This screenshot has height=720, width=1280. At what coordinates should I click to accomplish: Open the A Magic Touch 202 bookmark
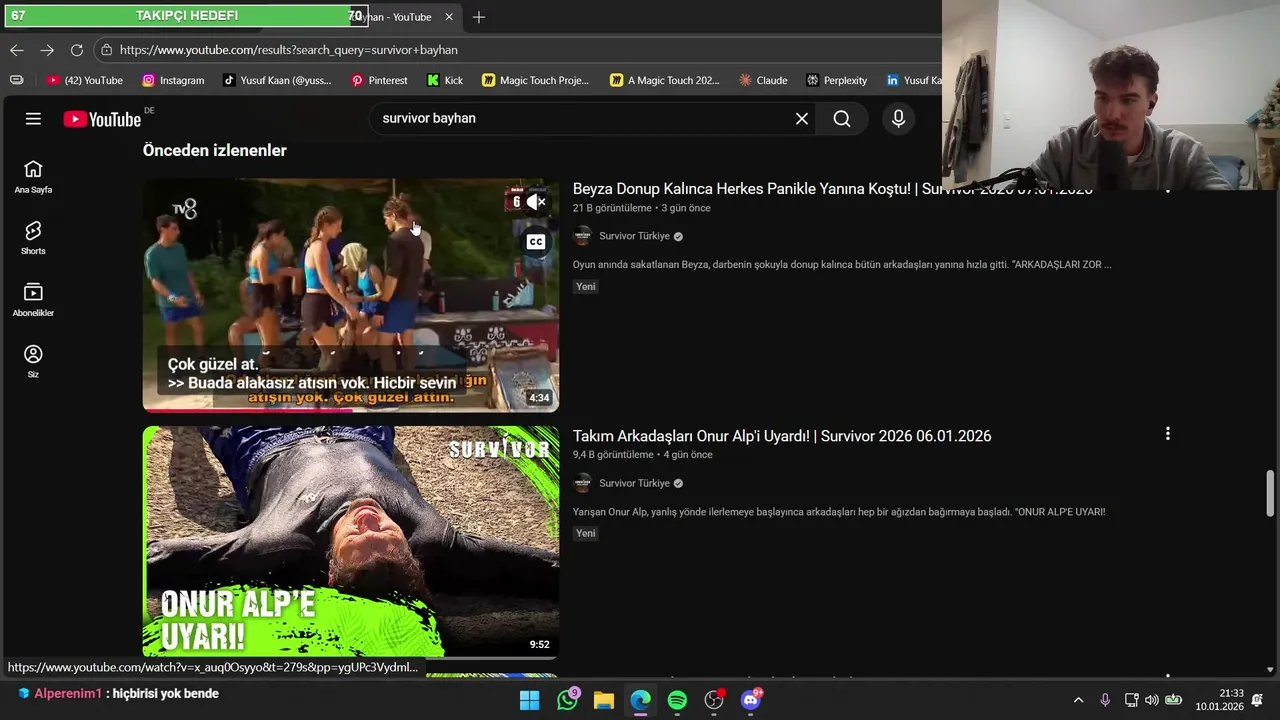pyautogui.click(x=665, y=80)
